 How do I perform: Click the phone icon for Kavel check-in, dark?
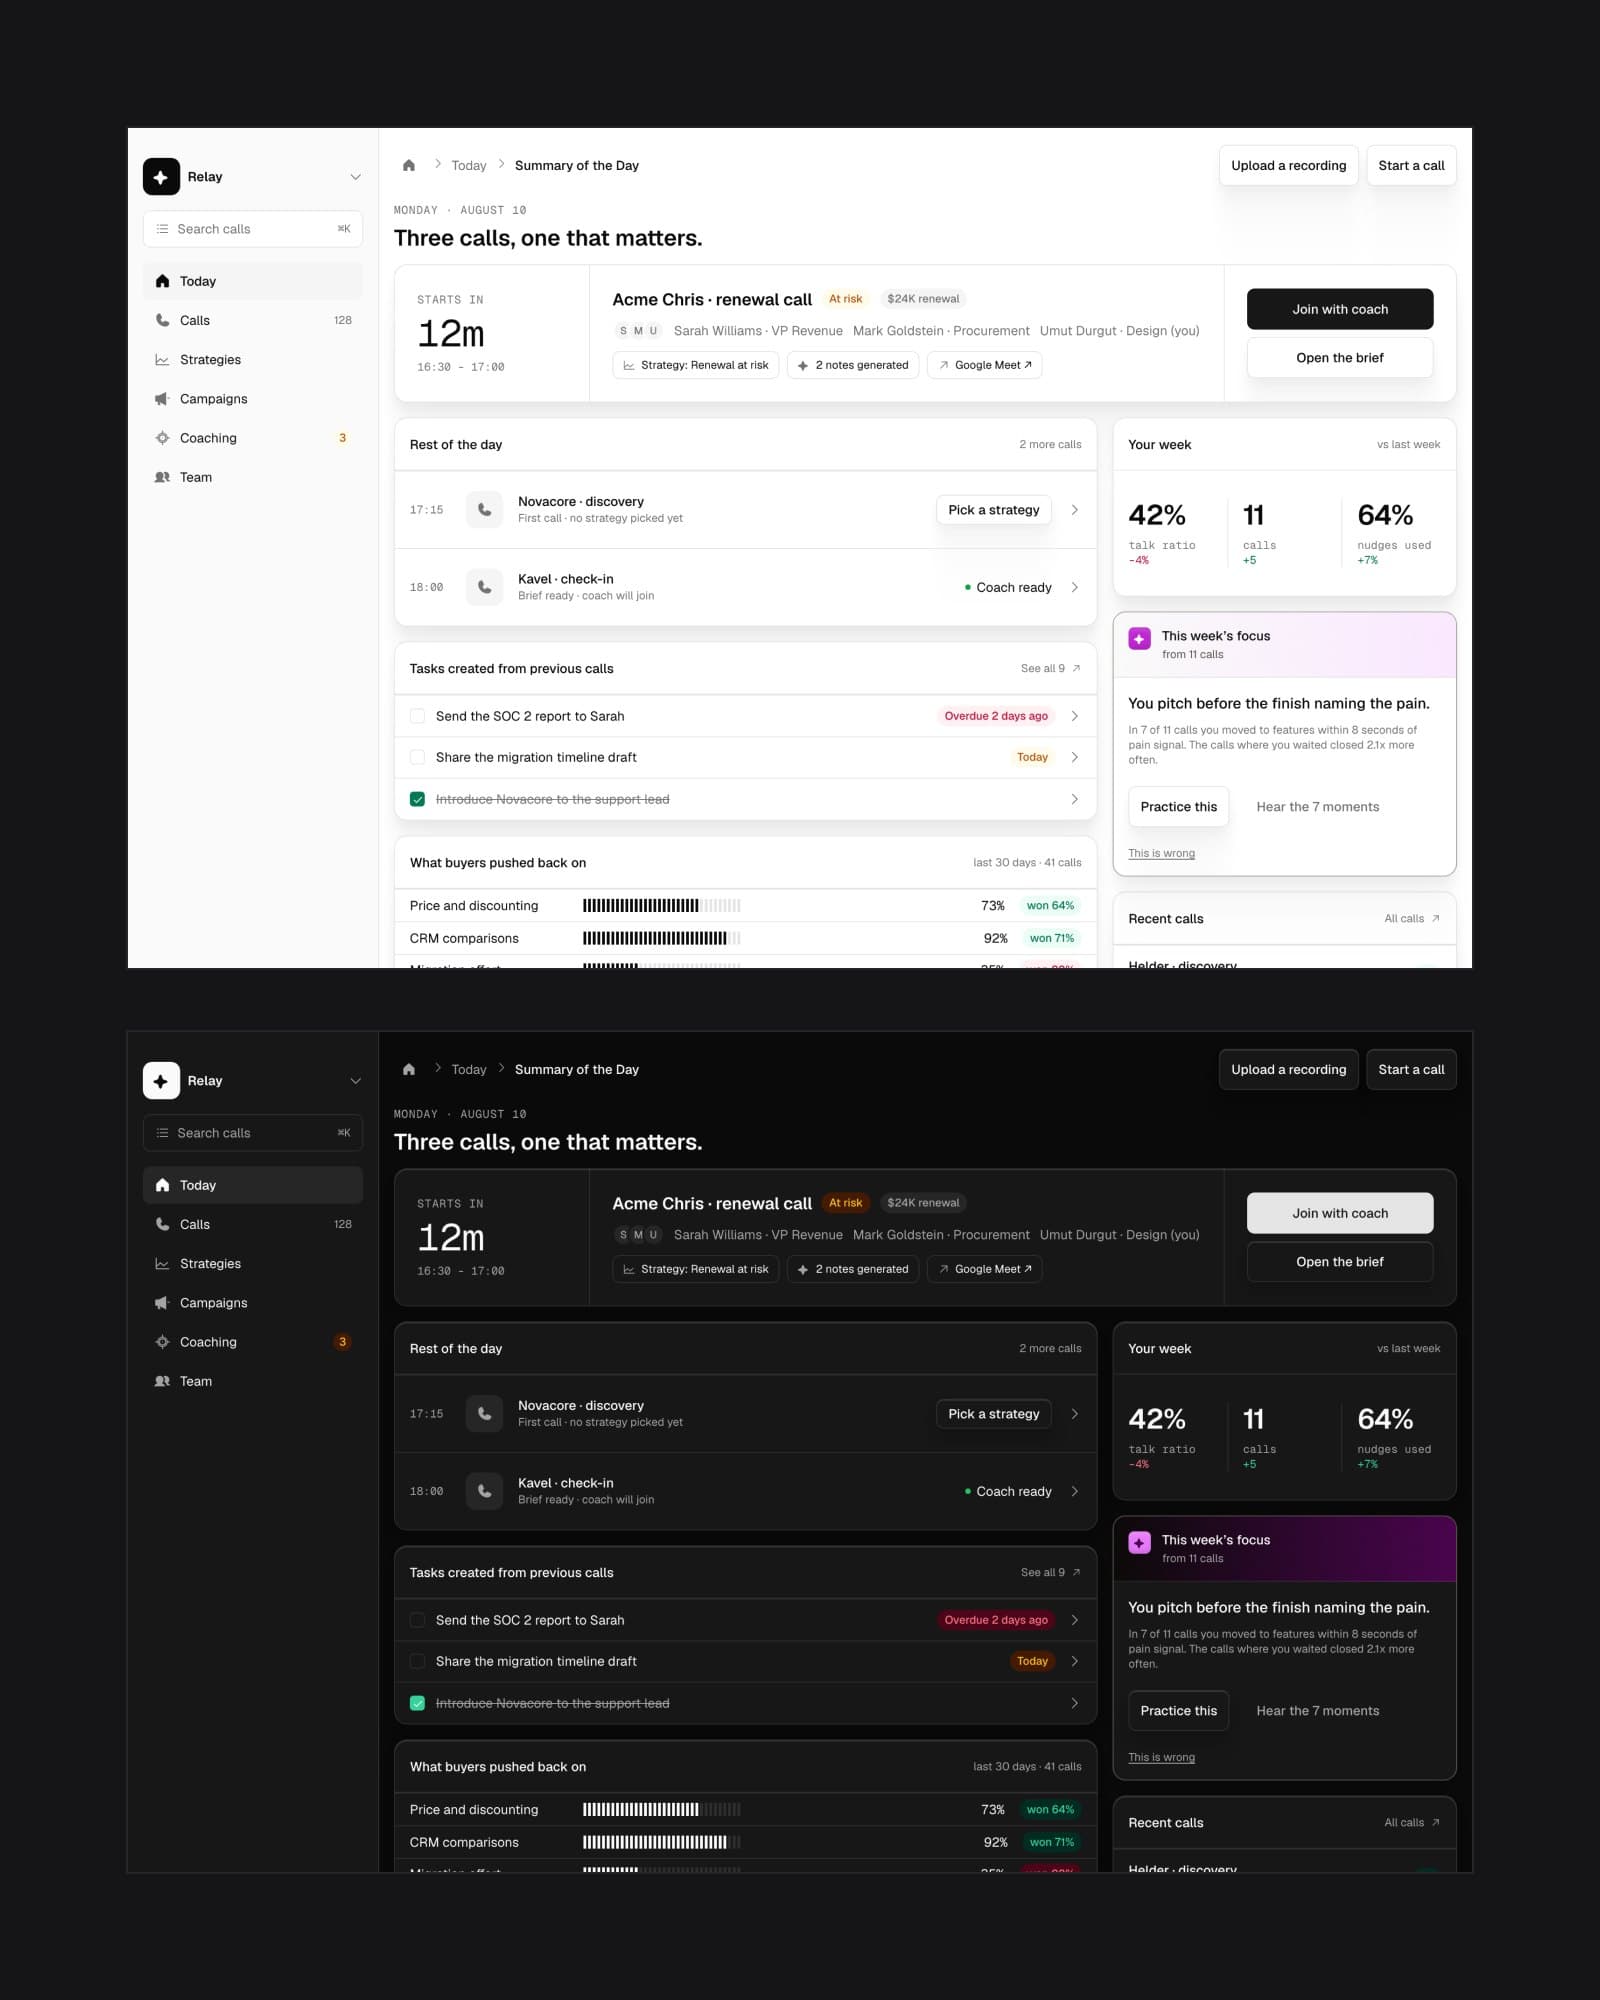click(484, 1492)
